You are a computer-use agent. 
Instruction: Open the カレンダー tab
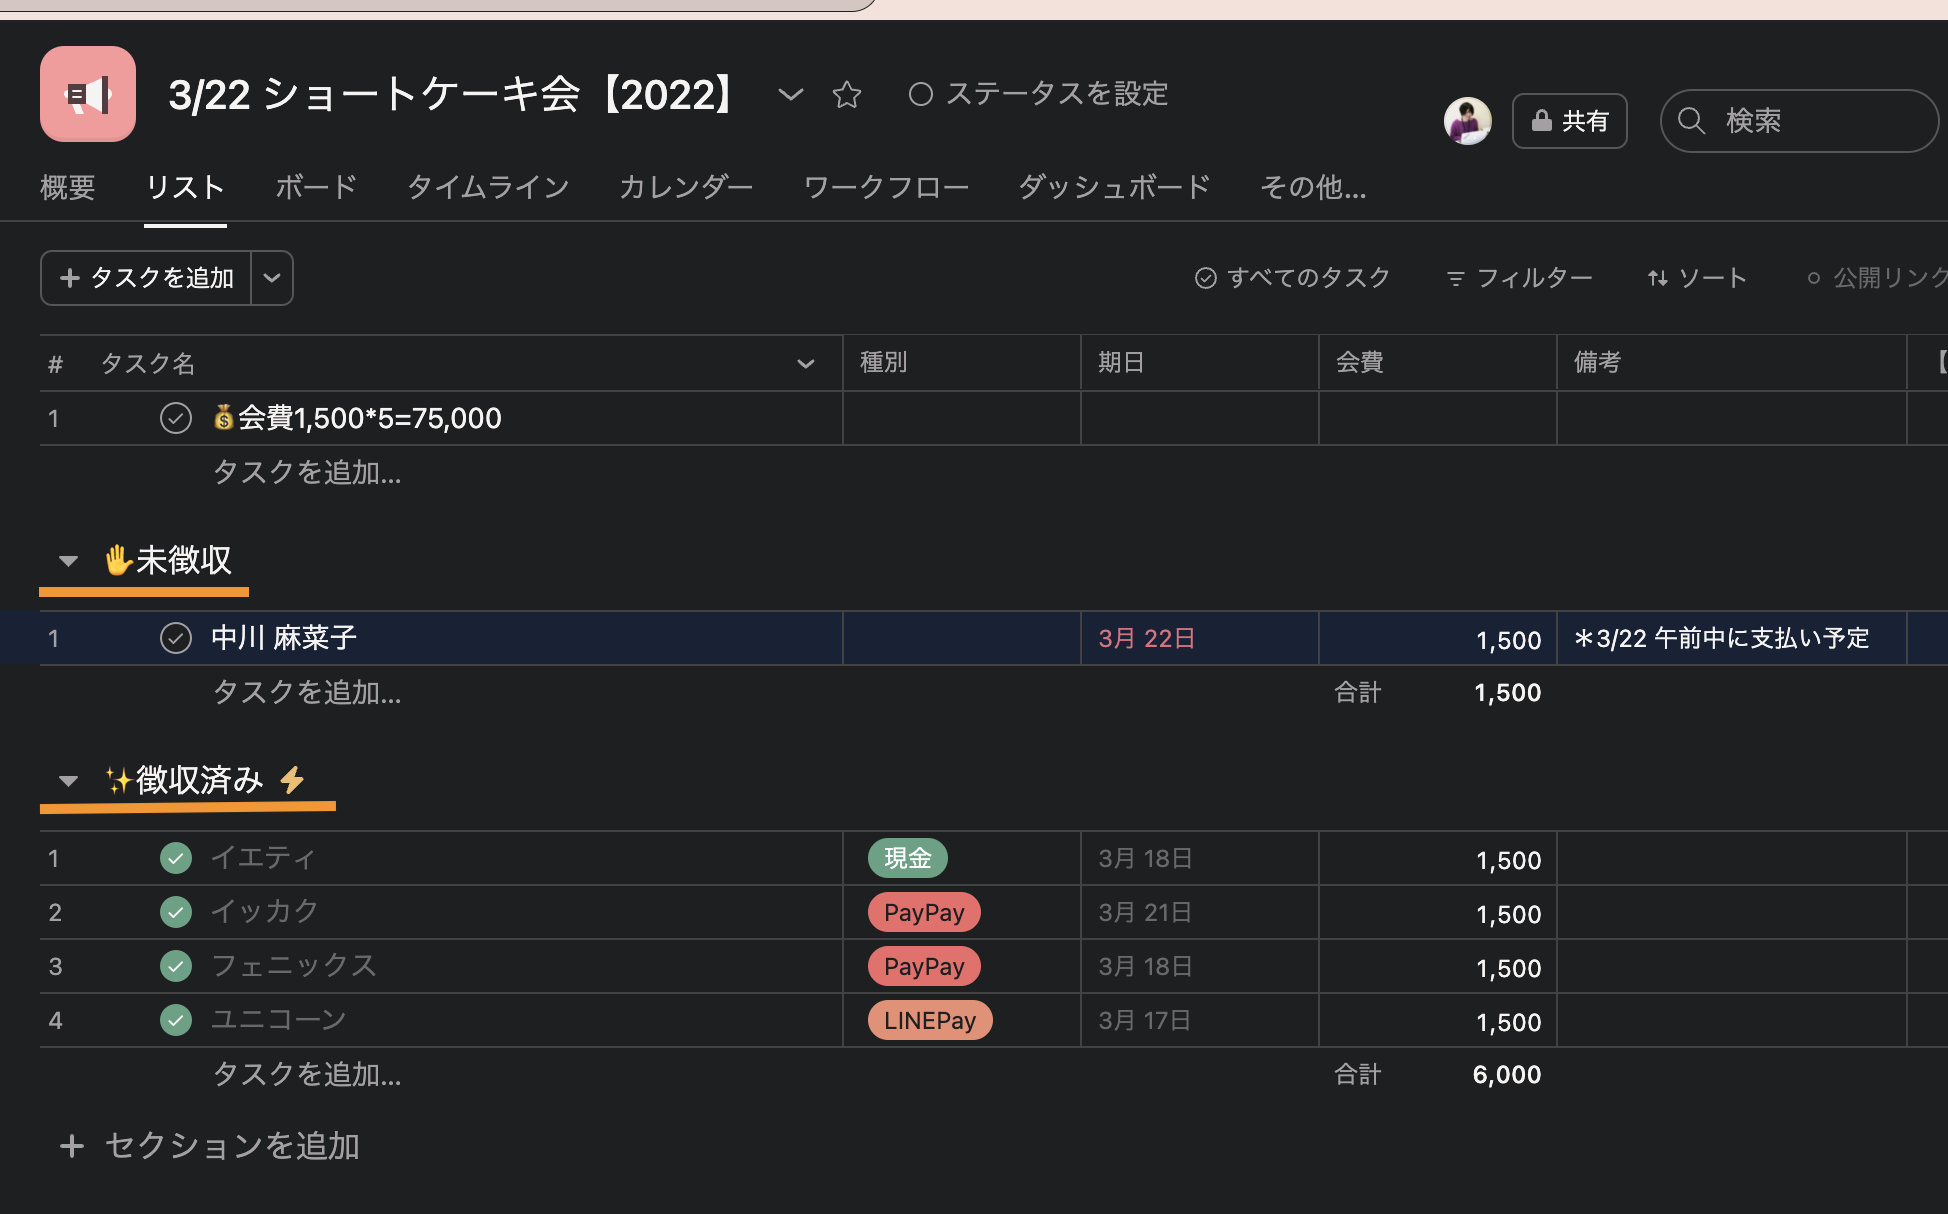point(686,187)
